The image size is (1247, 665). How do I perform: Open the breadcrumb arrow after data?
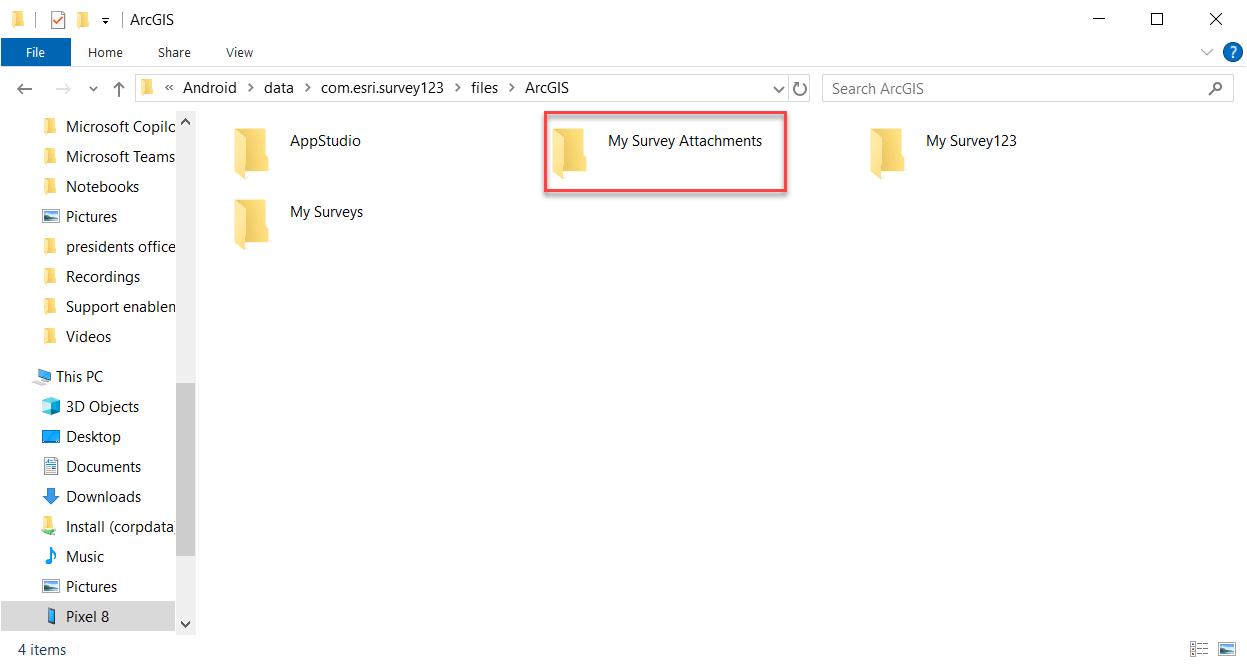(308, 88)
